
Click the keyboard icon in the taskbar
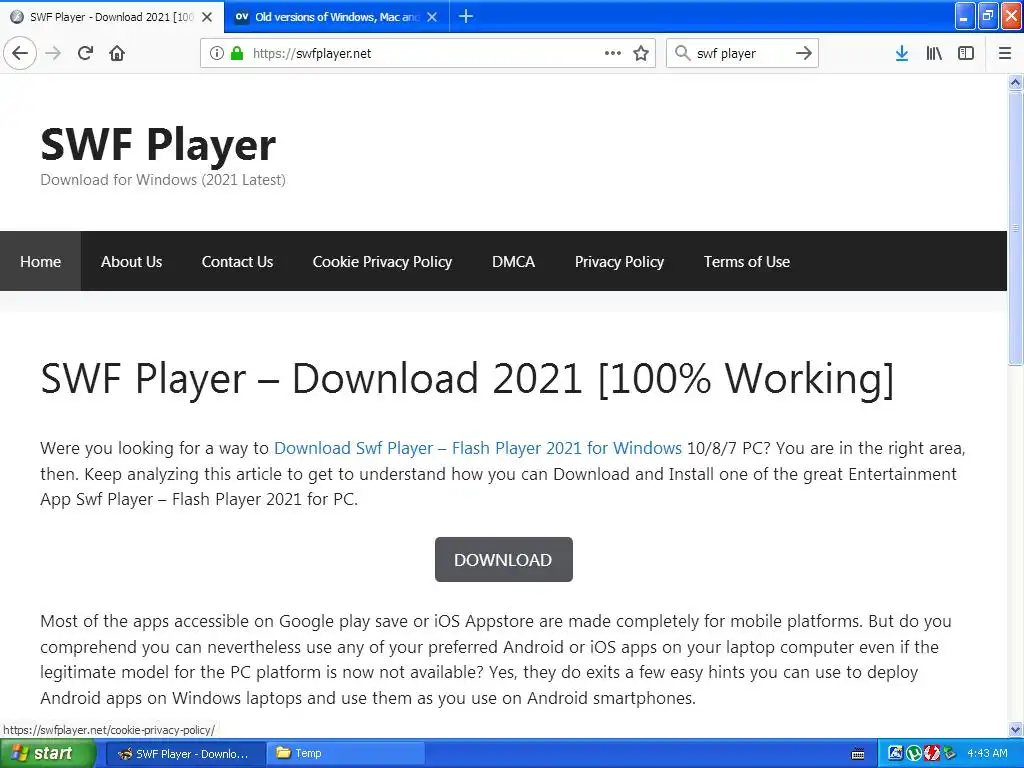tap(858, 754)
